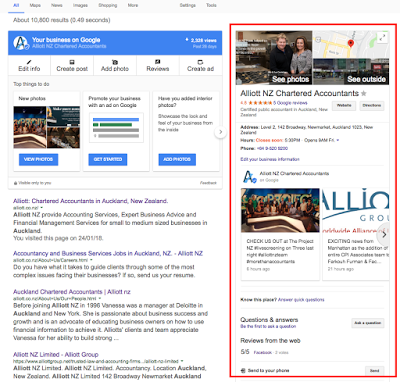Show next card in Top things to do
400x382 pixels.
pos(220,132)
